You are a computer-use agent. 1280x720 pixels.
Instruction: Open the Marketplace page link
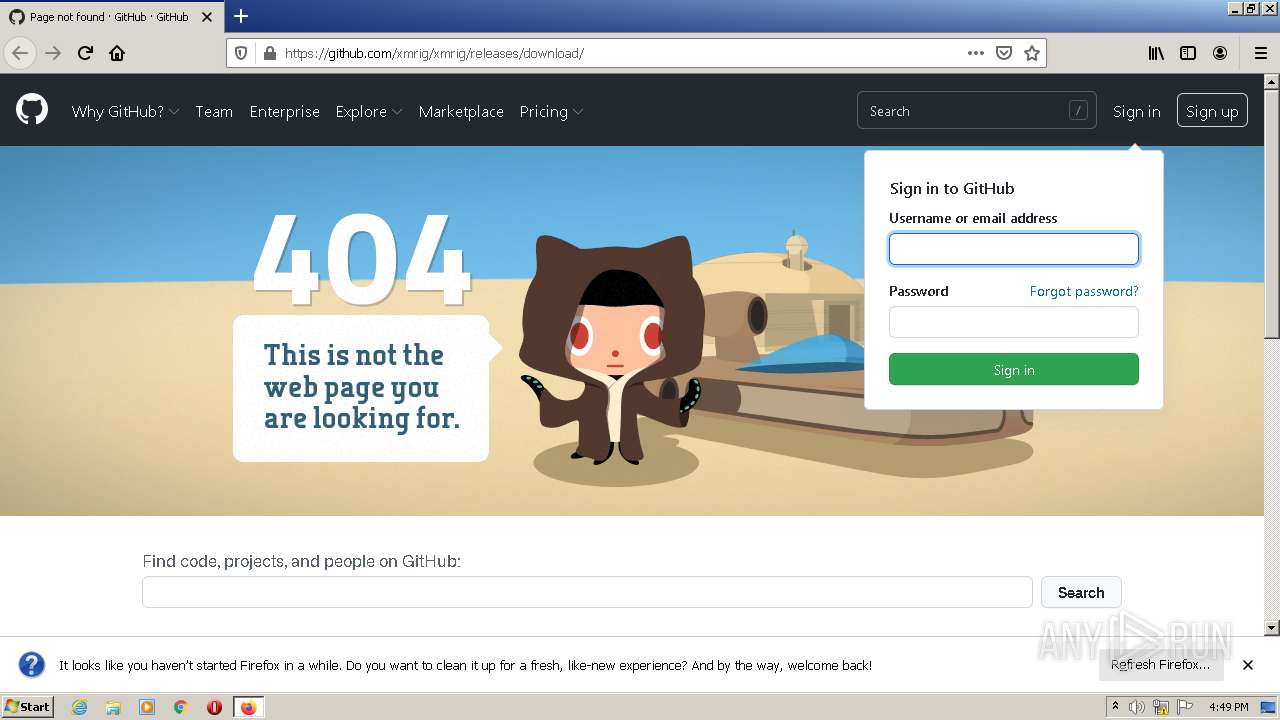pos(461,111)
